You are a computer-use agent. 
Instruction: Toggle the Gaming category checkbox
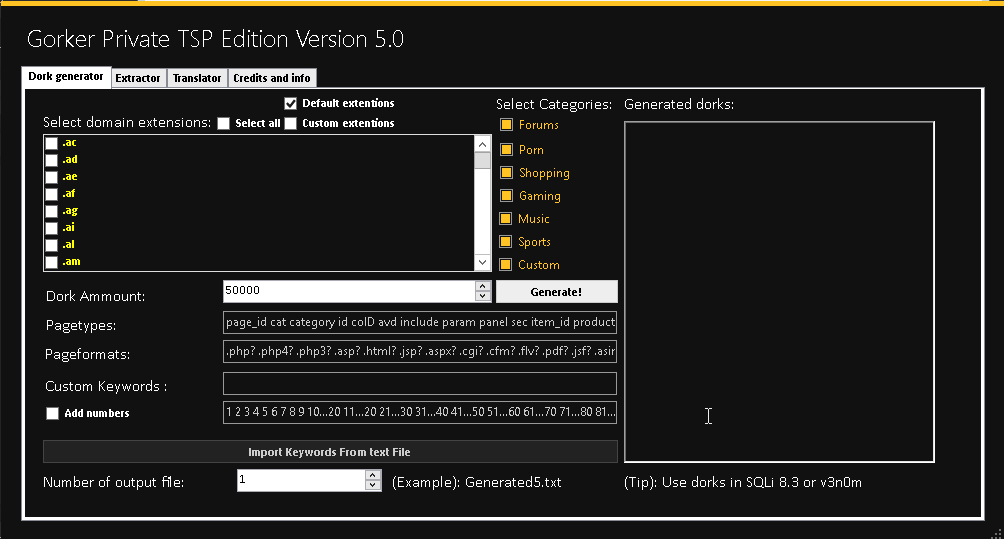(x=506, y=195)
